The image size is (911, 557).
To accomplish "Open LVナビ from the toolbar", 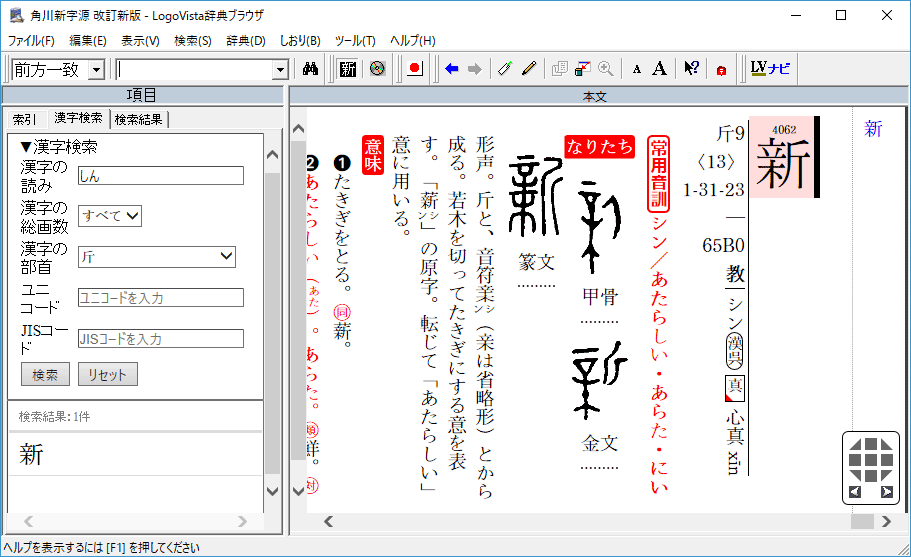I will (x=770, y=69).
